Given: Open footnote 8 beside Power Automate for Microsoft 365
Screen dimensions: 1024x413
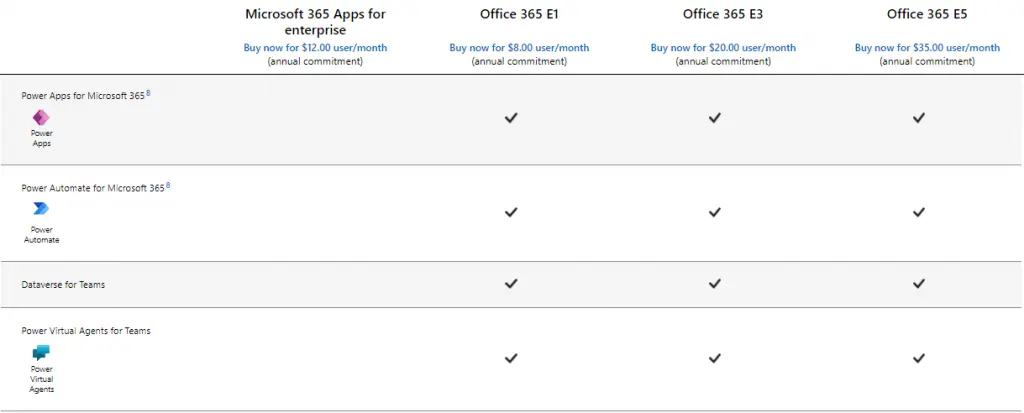Looking at the screenshot, I should click(168, 186).
